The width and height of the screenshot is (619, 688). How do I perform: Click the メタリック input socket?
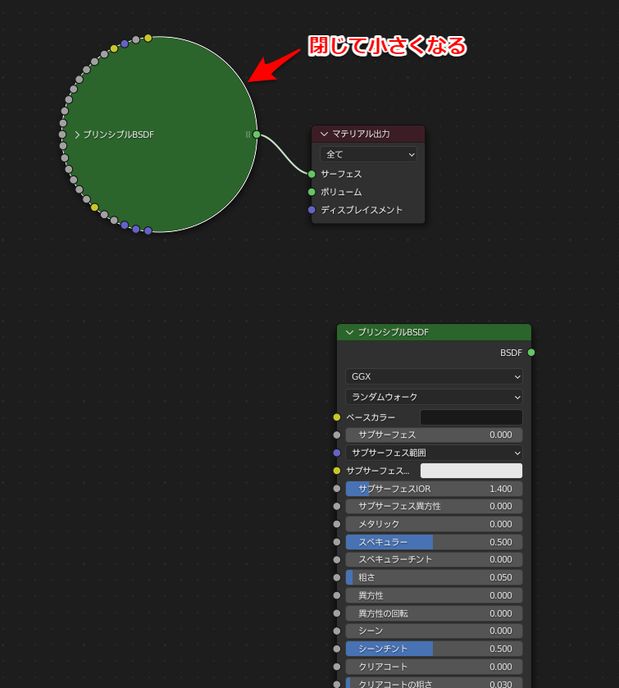[x=336, y=524]
